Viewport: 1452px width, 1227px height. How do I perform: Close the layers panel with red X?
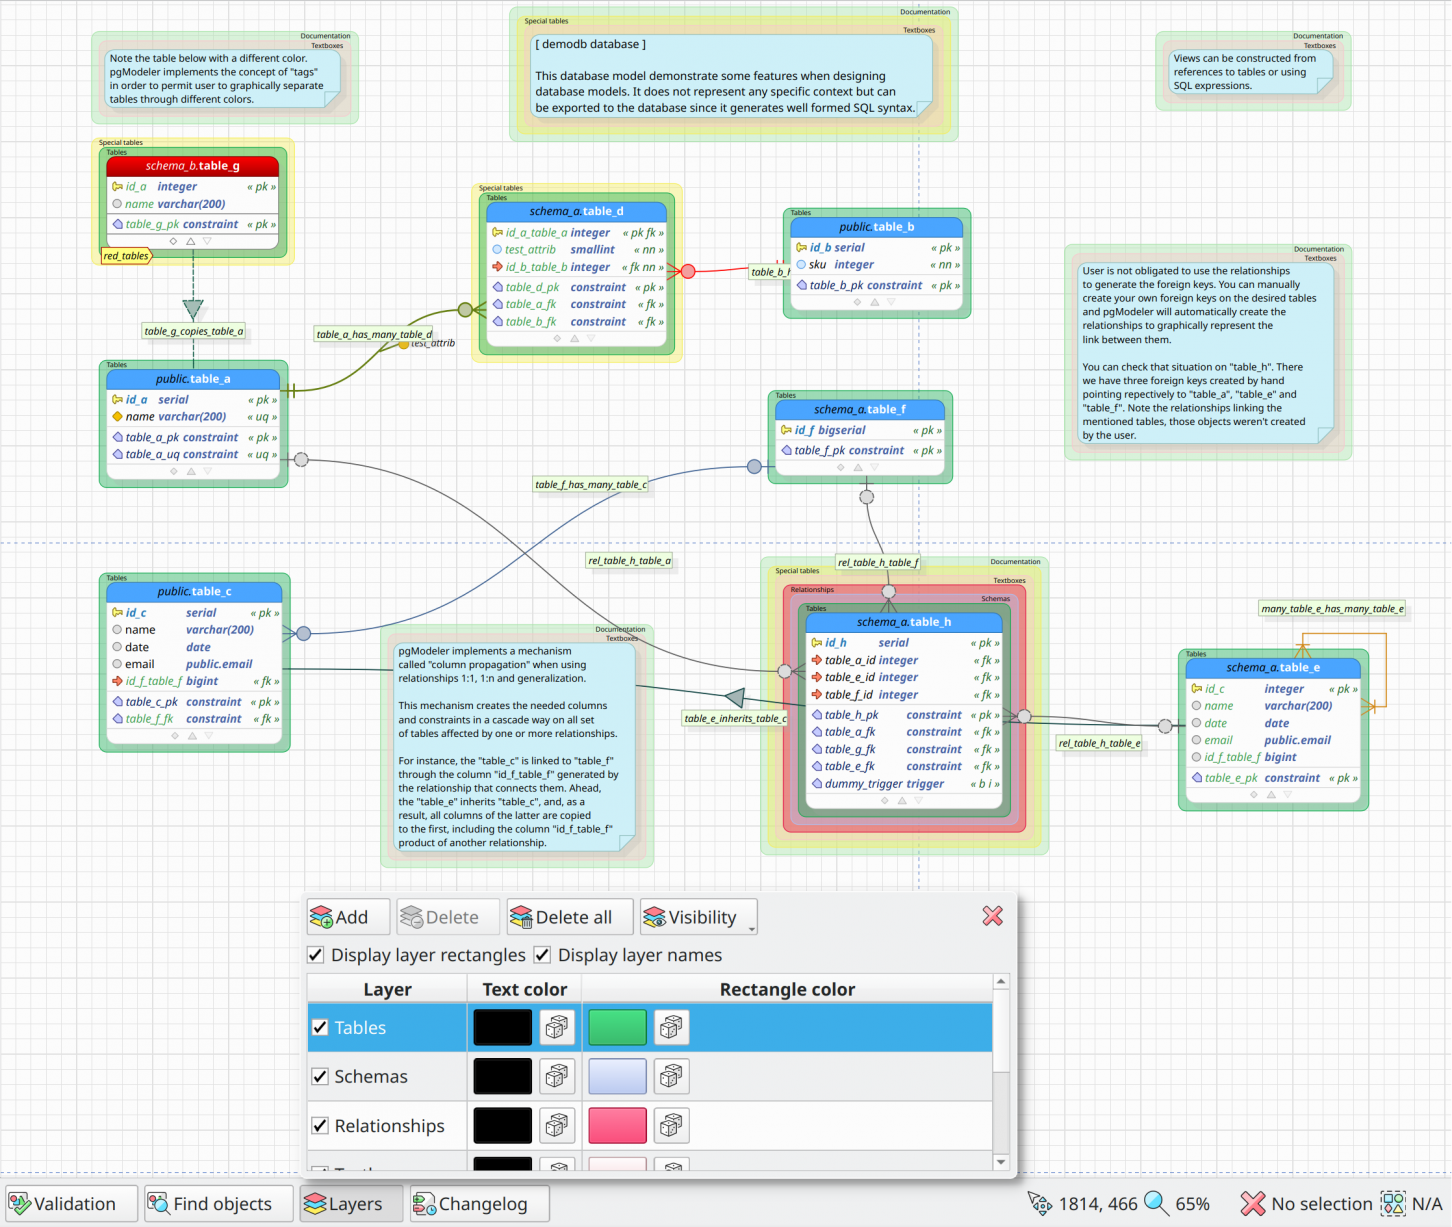pos(993,916)
